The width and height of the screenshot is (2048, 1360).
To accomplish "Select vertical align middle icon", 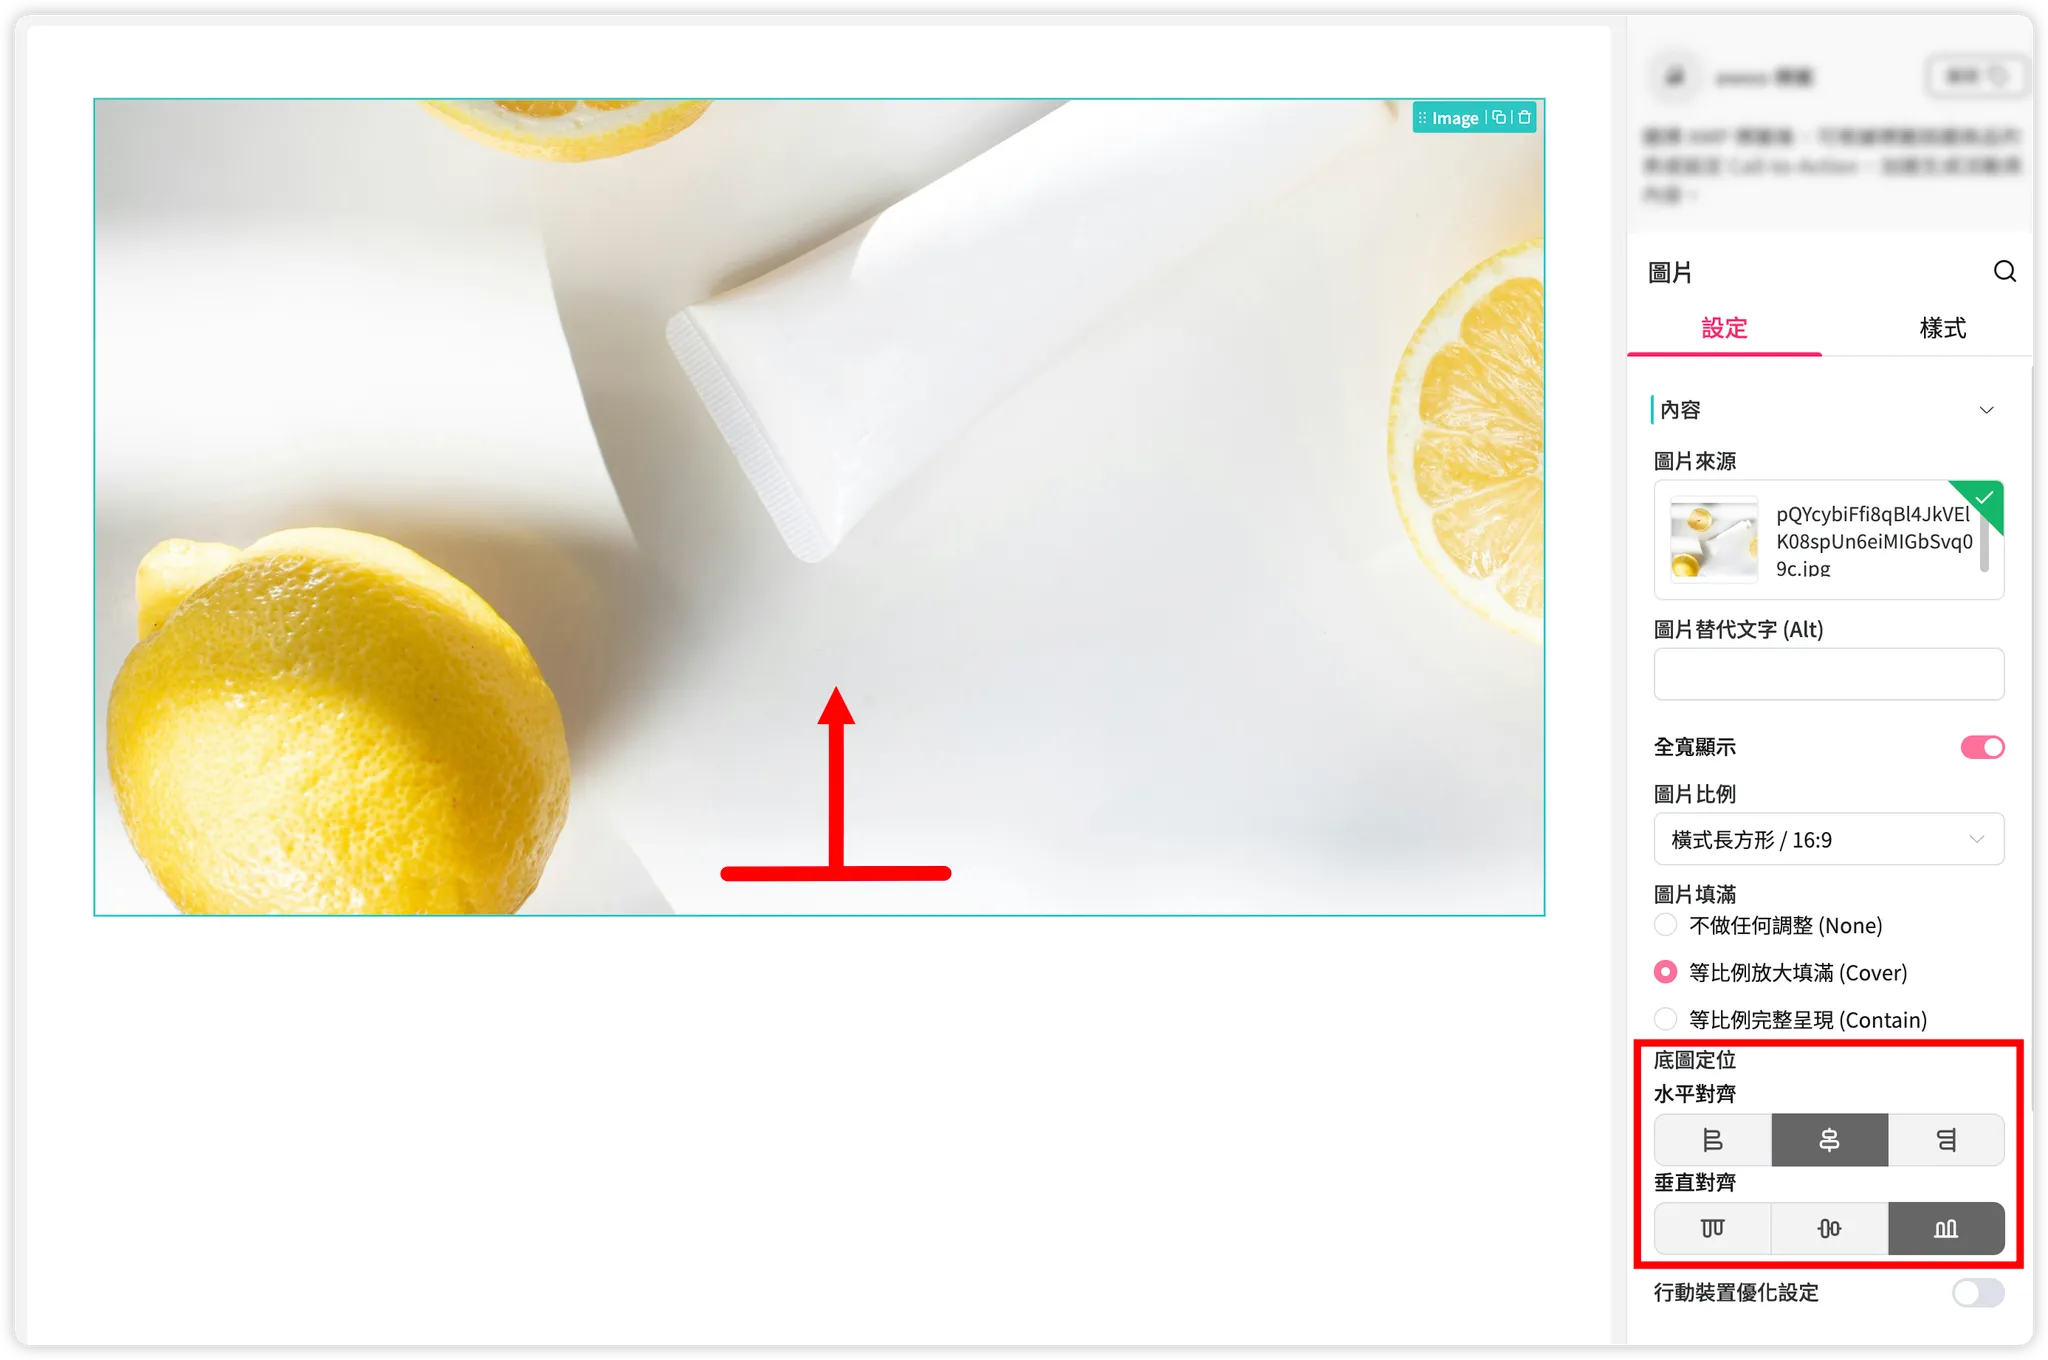I will [1829, 1228].
